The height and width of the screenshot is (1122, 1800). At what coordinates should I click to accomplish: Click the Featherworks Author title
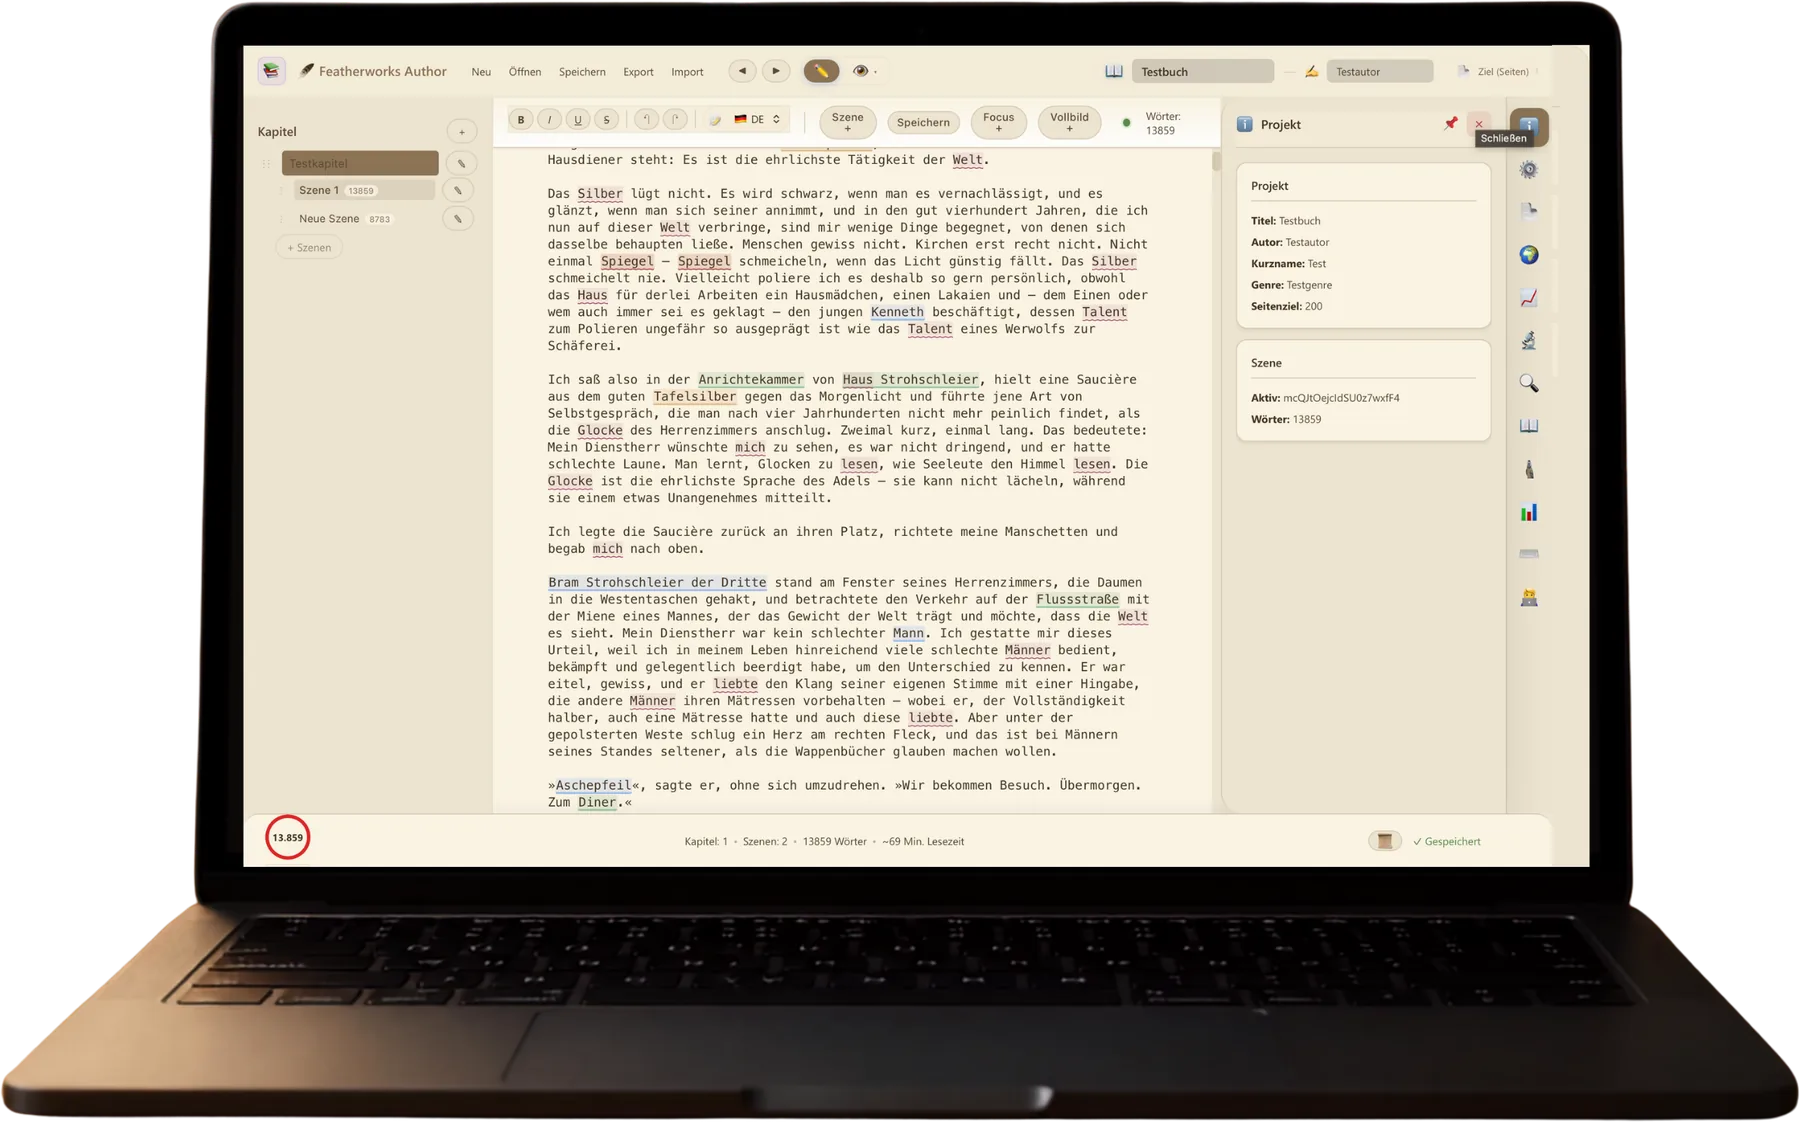coord(382,71)
